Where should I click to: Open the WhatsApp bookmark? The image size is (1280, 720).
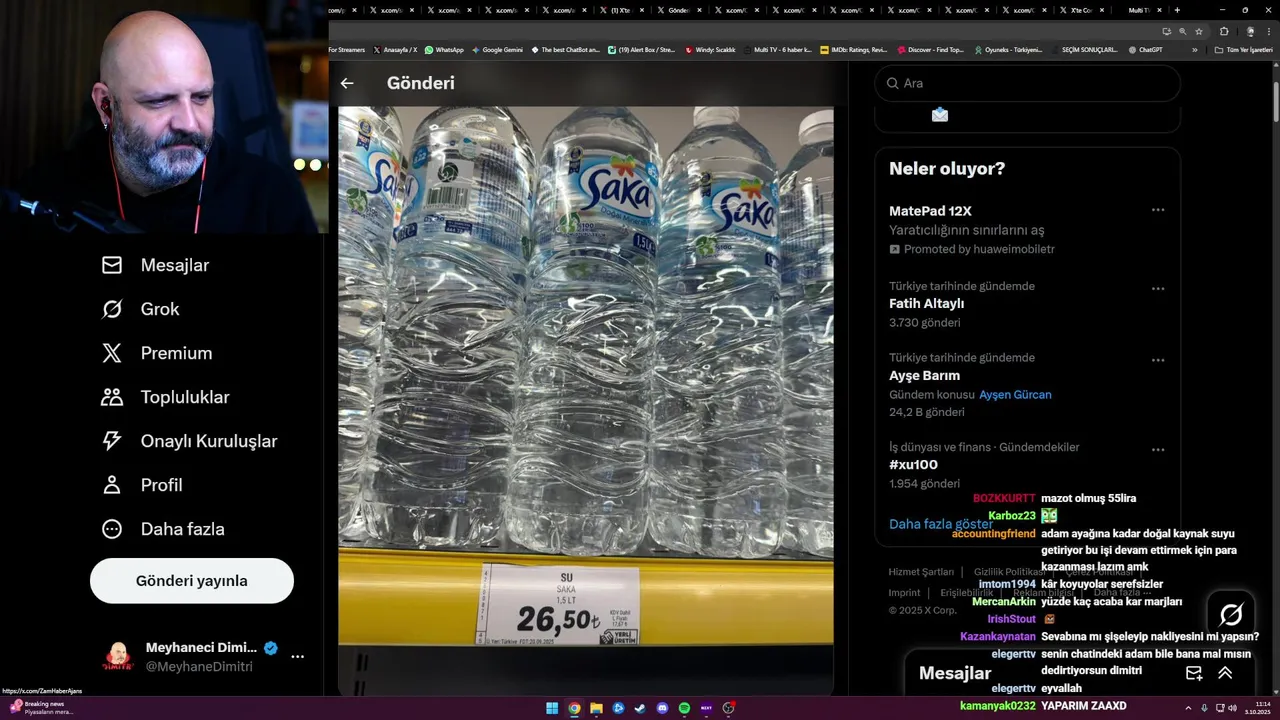[444, 49]
